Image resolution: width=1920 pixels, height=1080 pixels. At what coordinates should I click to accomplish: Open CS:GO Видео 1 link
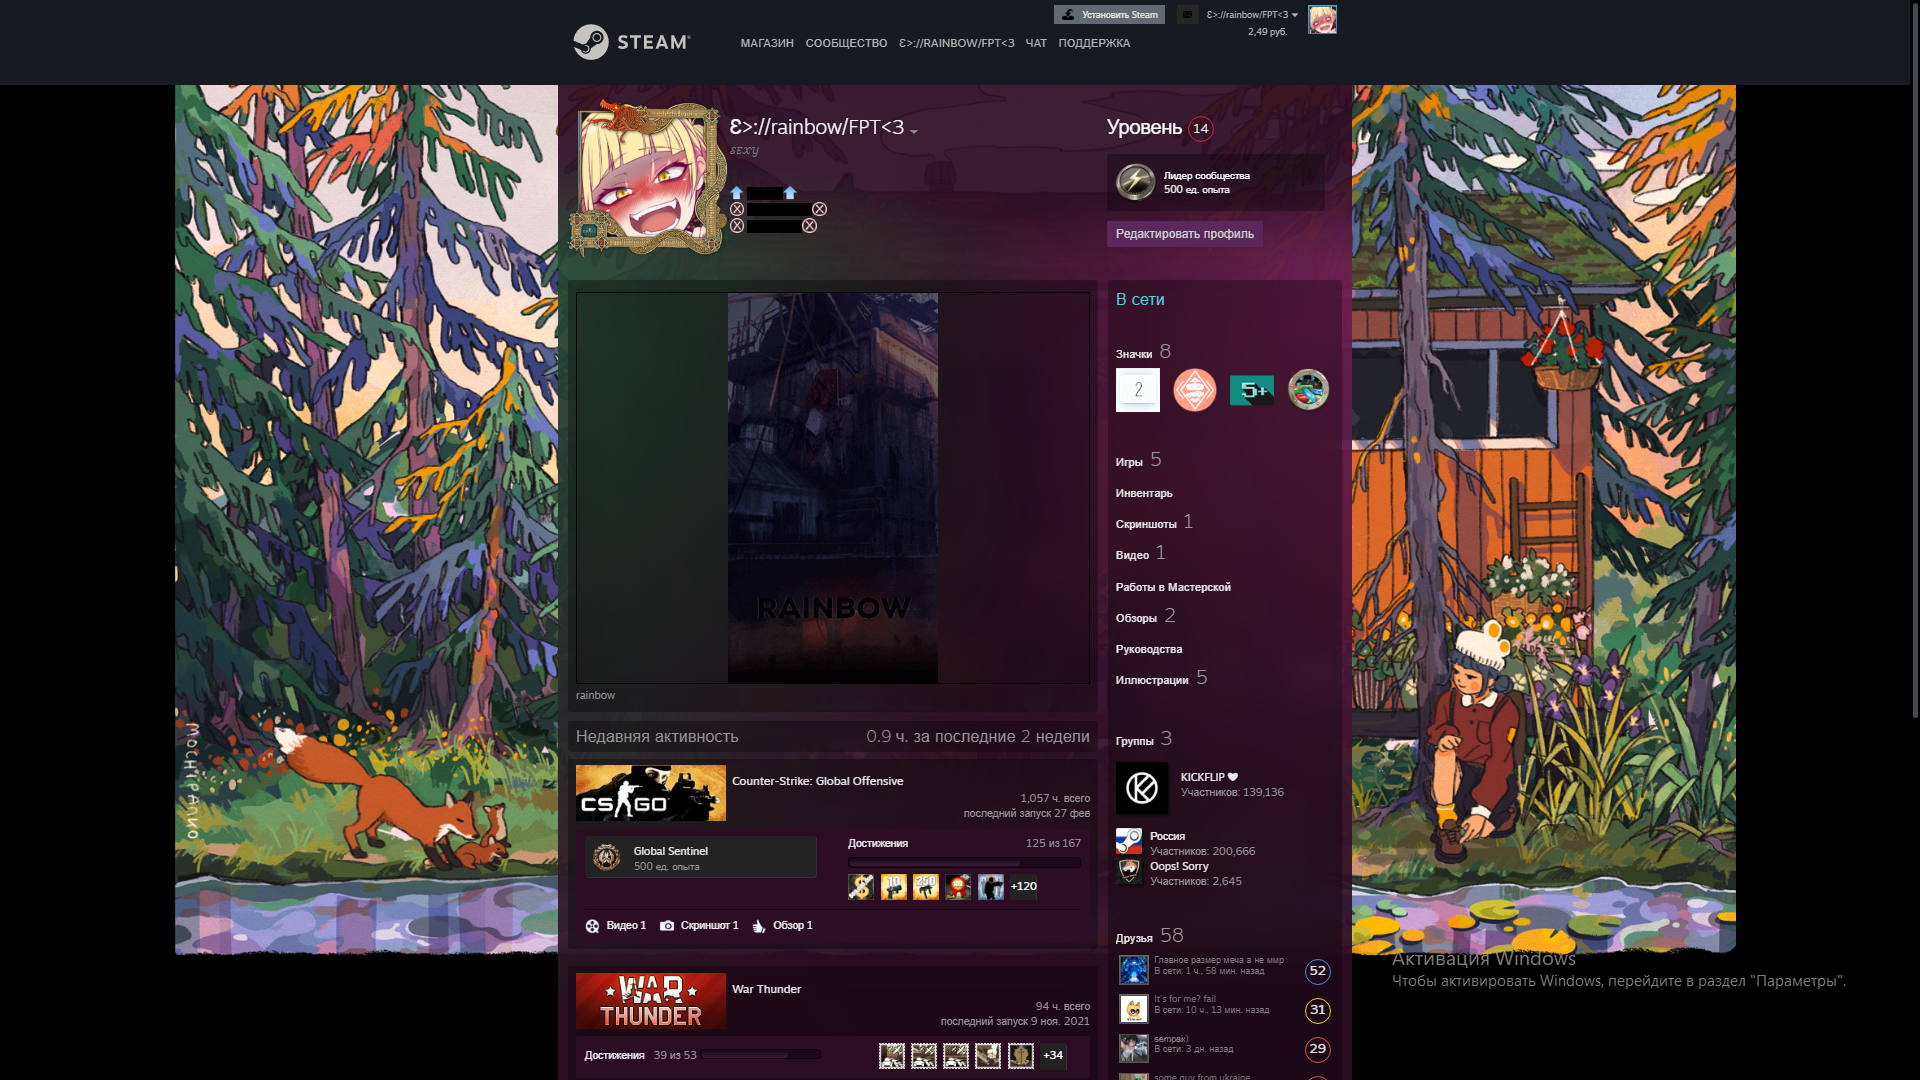pyautogui.click(x=615, y=926)
